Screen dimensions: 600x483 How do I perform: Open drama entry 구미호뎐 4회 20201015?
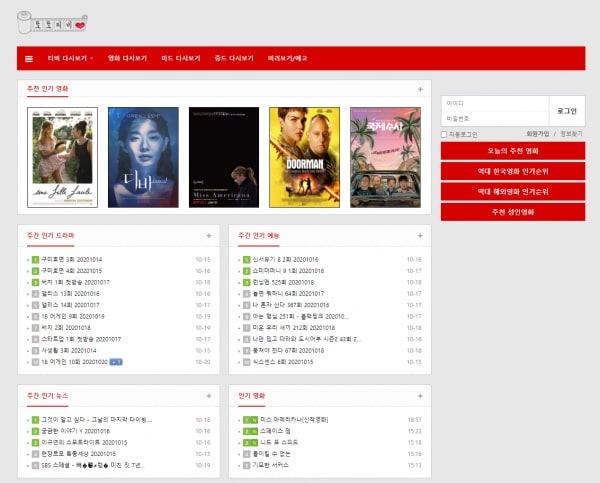(x=72, y=271)
